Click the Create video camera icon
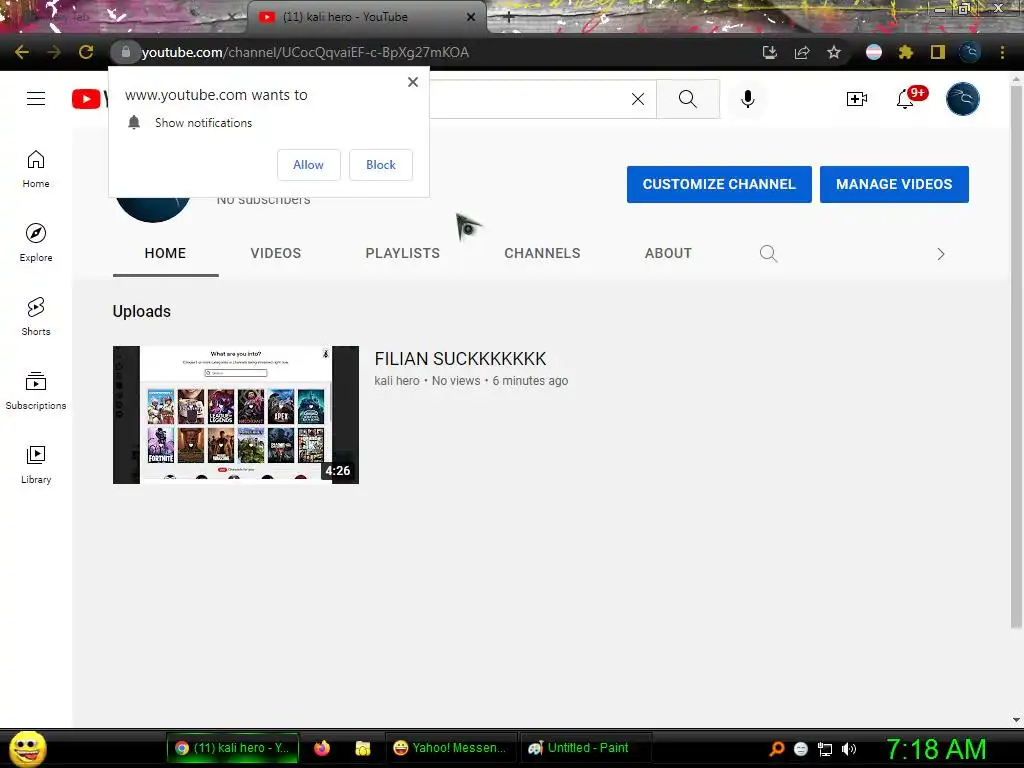Image resolution: width=1024 pixels, height=768 pixels. [857, 99]
